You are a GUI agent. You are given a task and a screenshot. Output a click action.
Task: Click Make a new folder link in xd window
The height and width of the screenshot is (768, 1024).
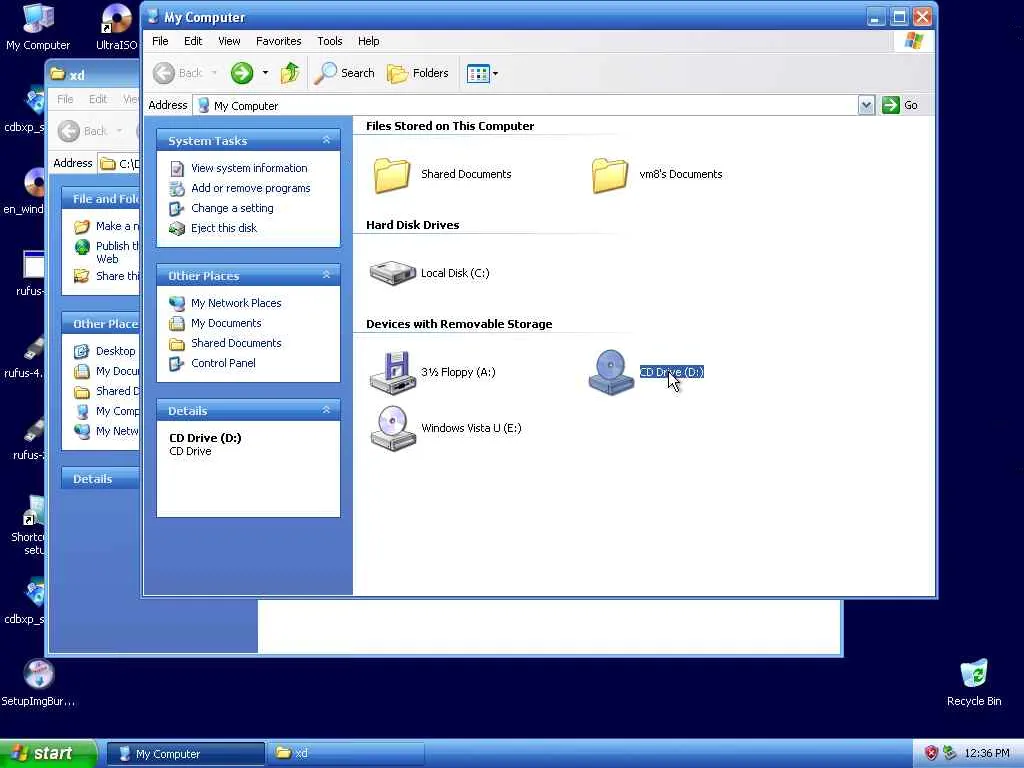click(118, 226)
